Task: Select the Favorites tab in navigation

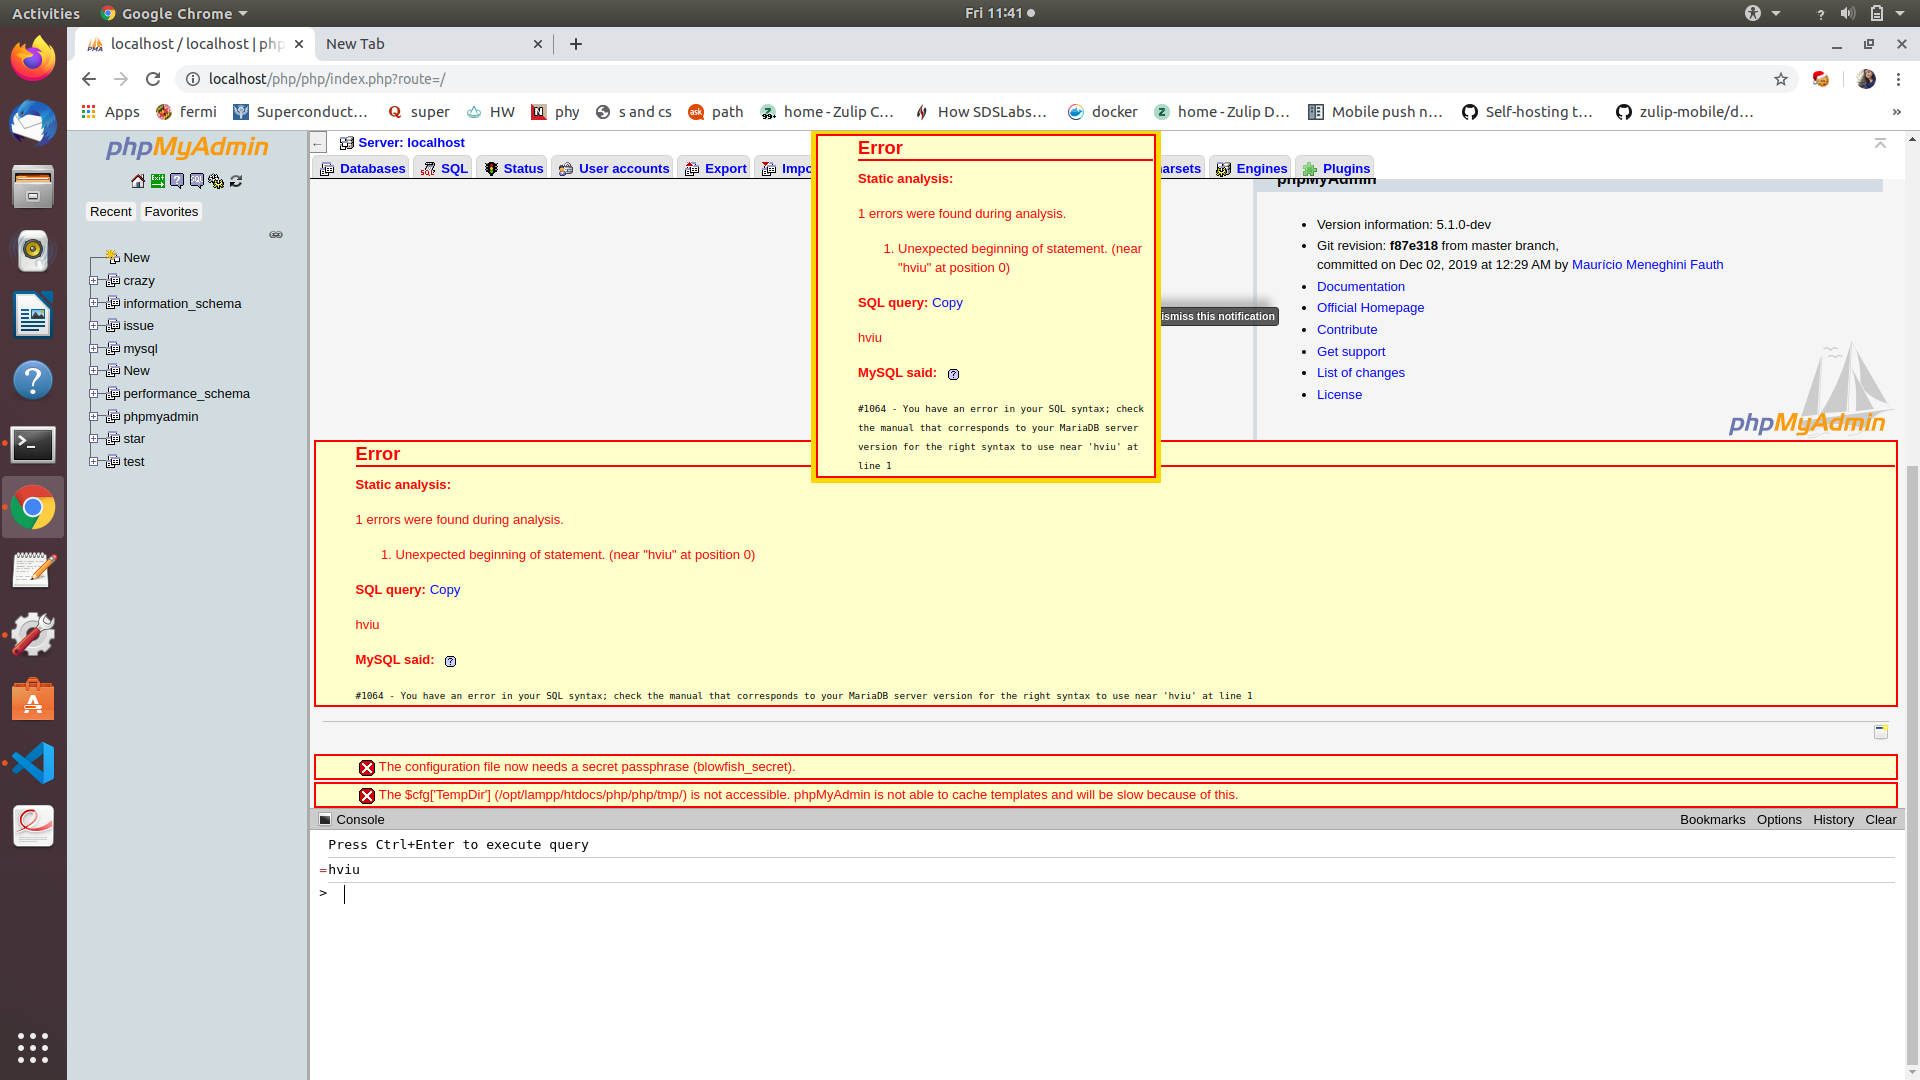Action: (170, 211)
